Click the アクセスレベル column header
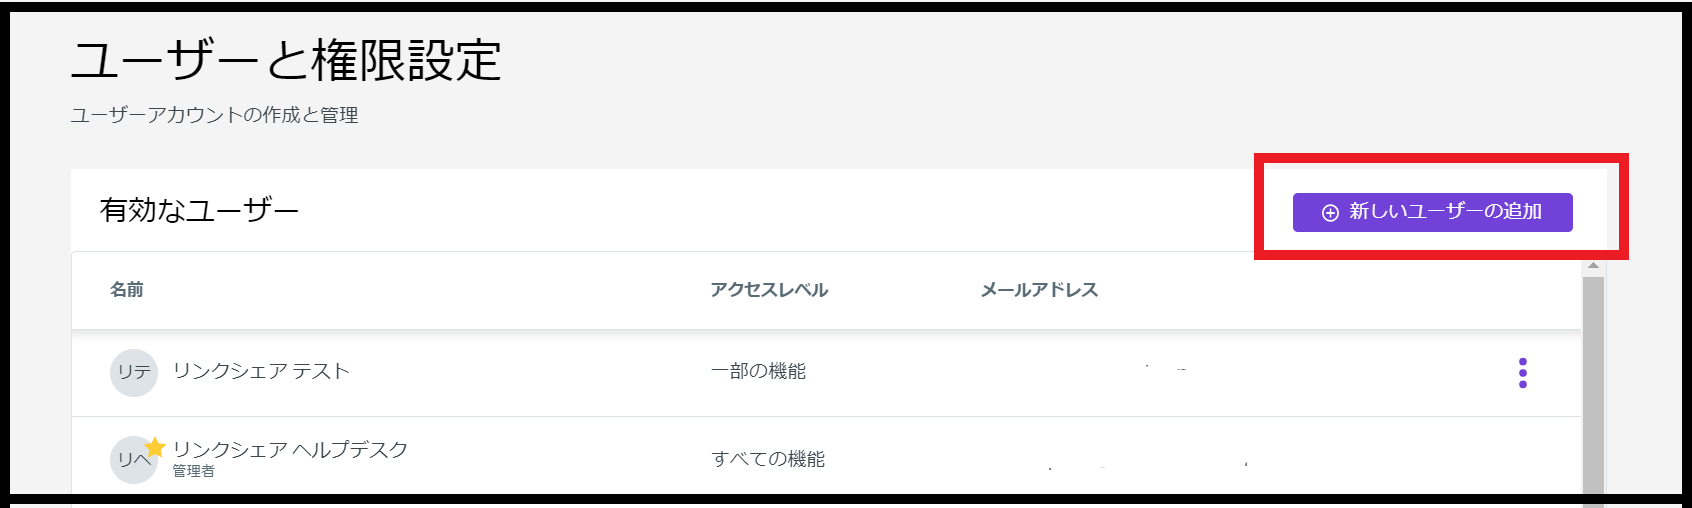Image resolution: width=1692 pixels, height=508 pixels. tap(769, 290)
